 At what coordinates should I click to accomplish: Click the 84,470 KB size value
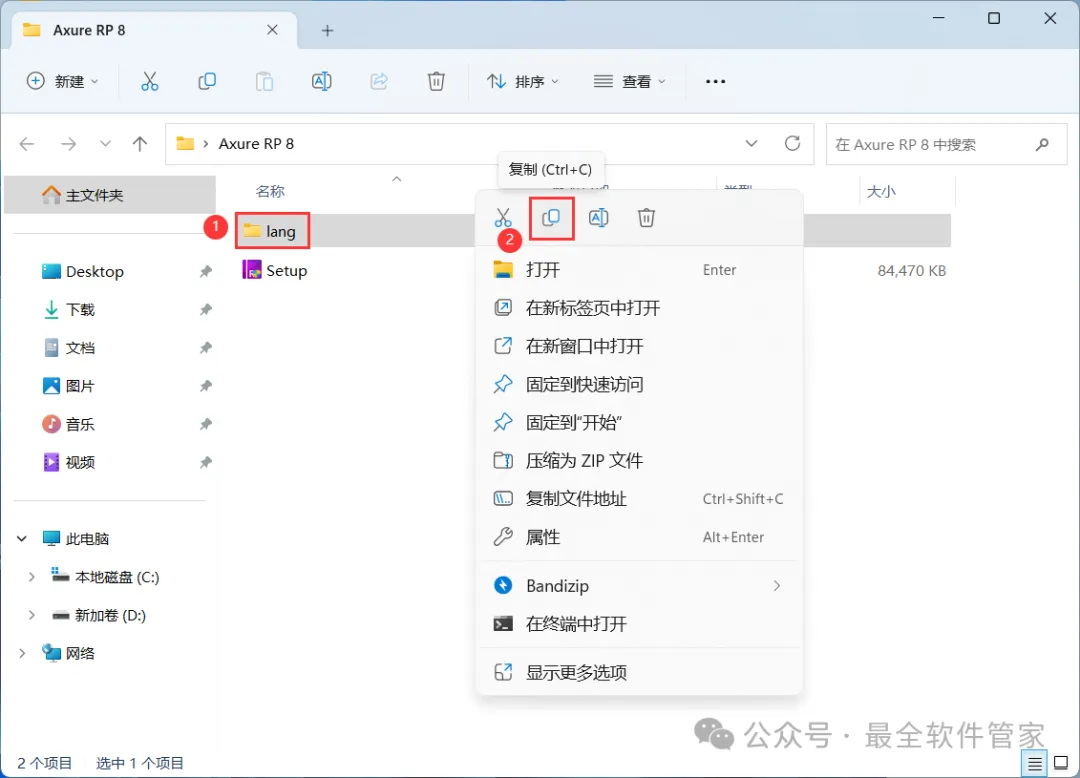point(911,271)
